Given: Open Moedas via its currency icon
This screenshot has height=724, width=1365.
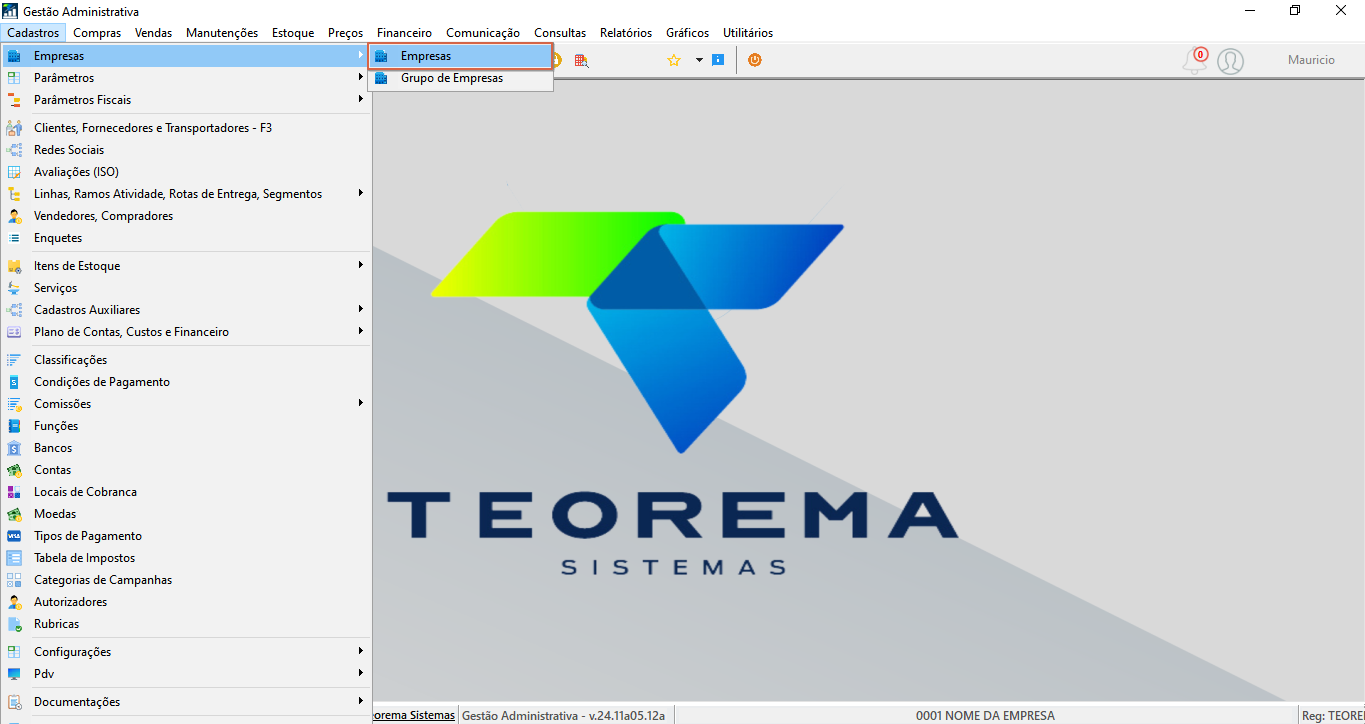Looking at the screenshot, I should (14, 514).
